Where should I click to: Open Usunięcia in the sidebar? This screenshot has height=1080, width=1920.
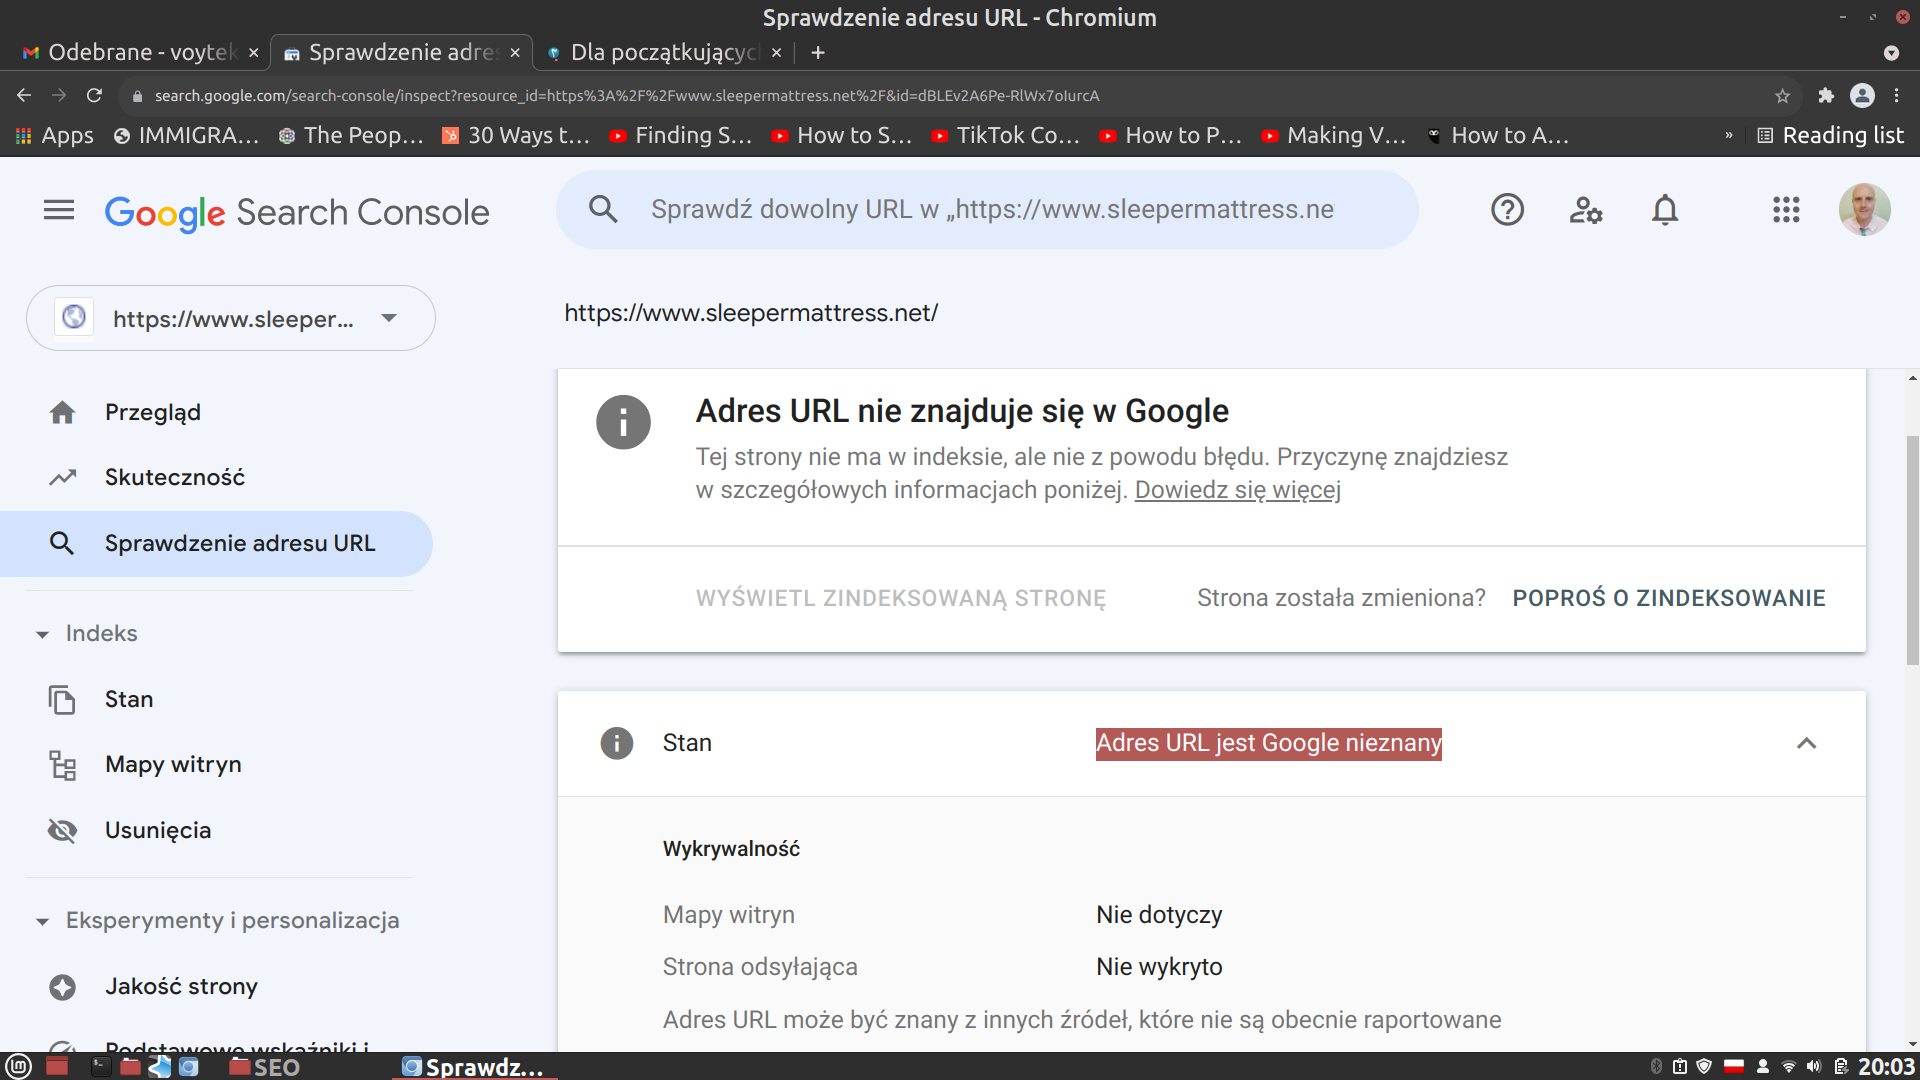click(158, 830)
